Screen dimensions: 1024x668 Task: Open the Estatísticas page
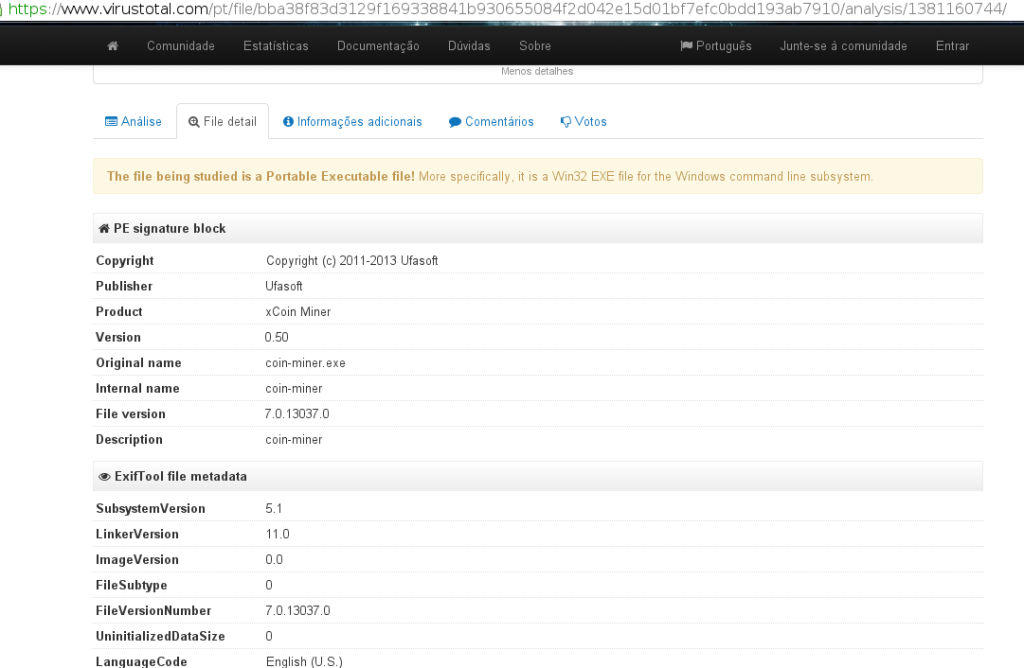click(x=276, y=46)
